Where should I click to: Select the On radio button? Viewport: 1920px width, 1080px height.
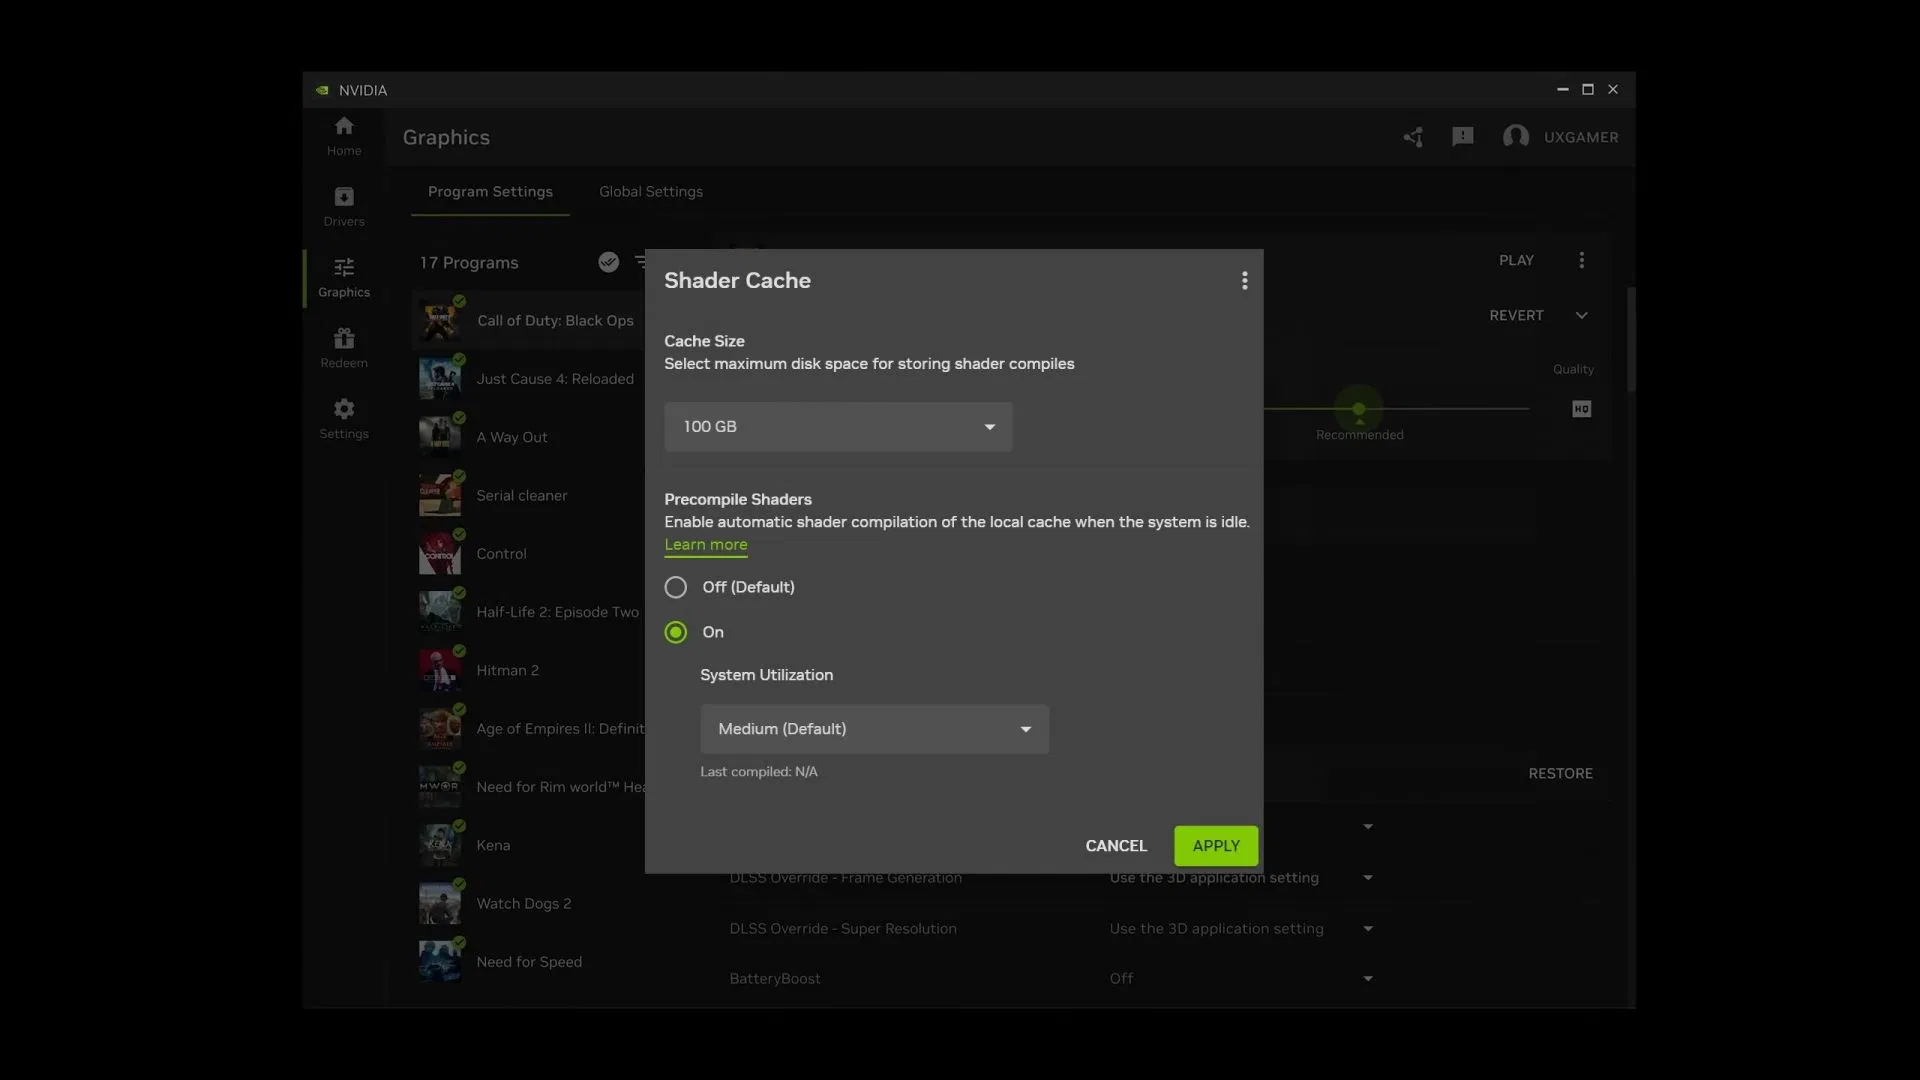(x=676, y=632)
